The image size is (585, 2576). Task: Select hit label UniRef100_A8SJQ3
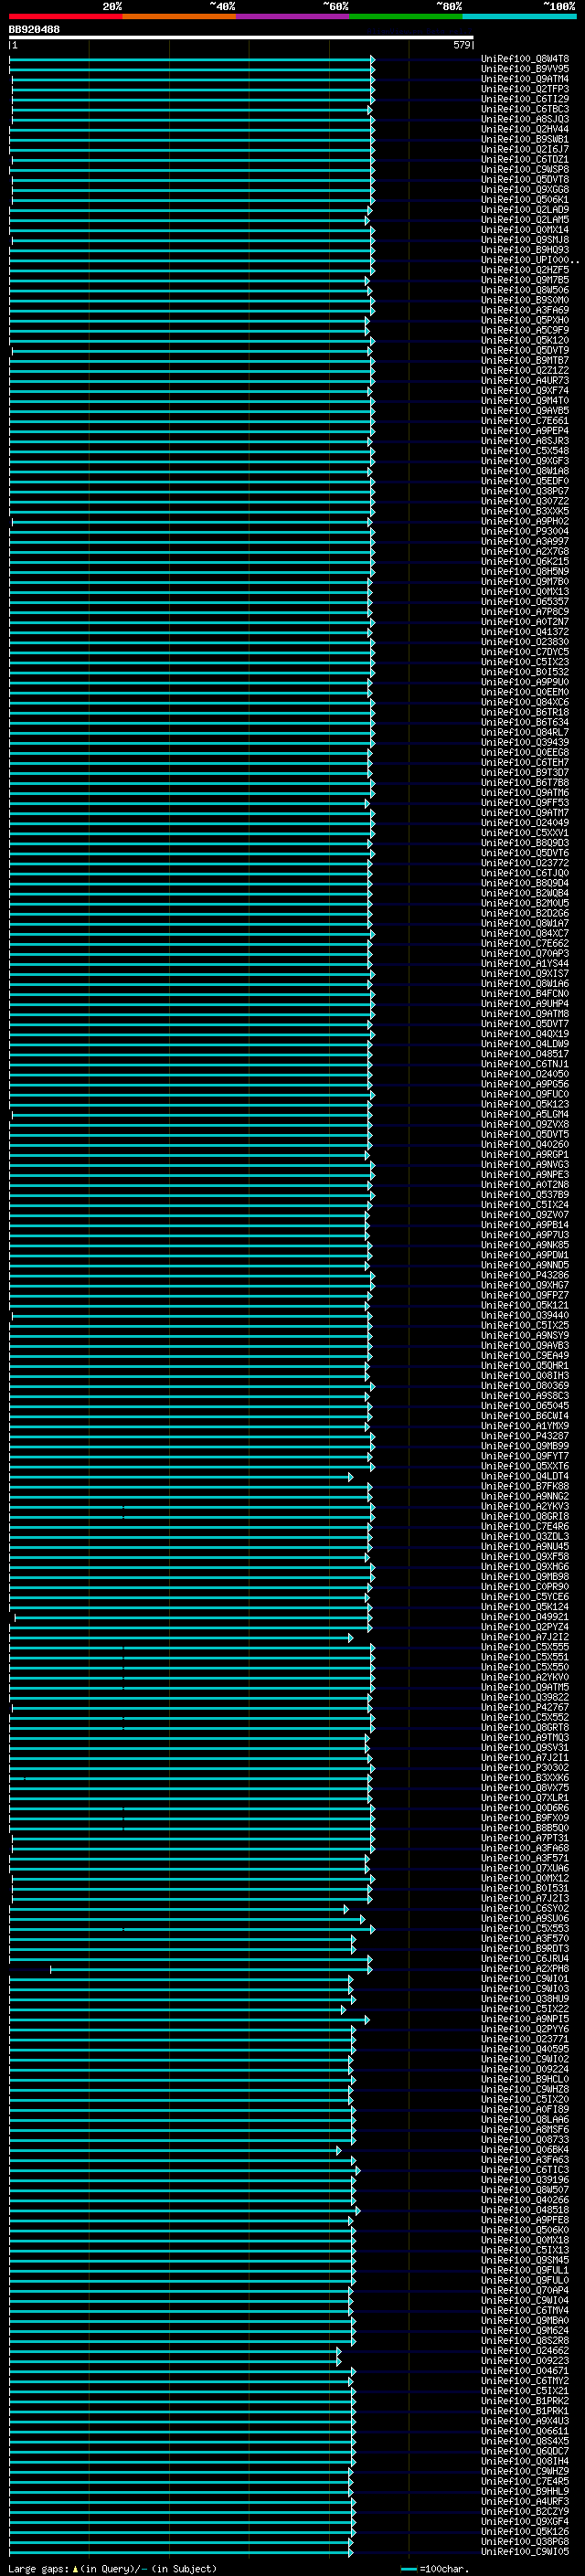tap(525, 119)
